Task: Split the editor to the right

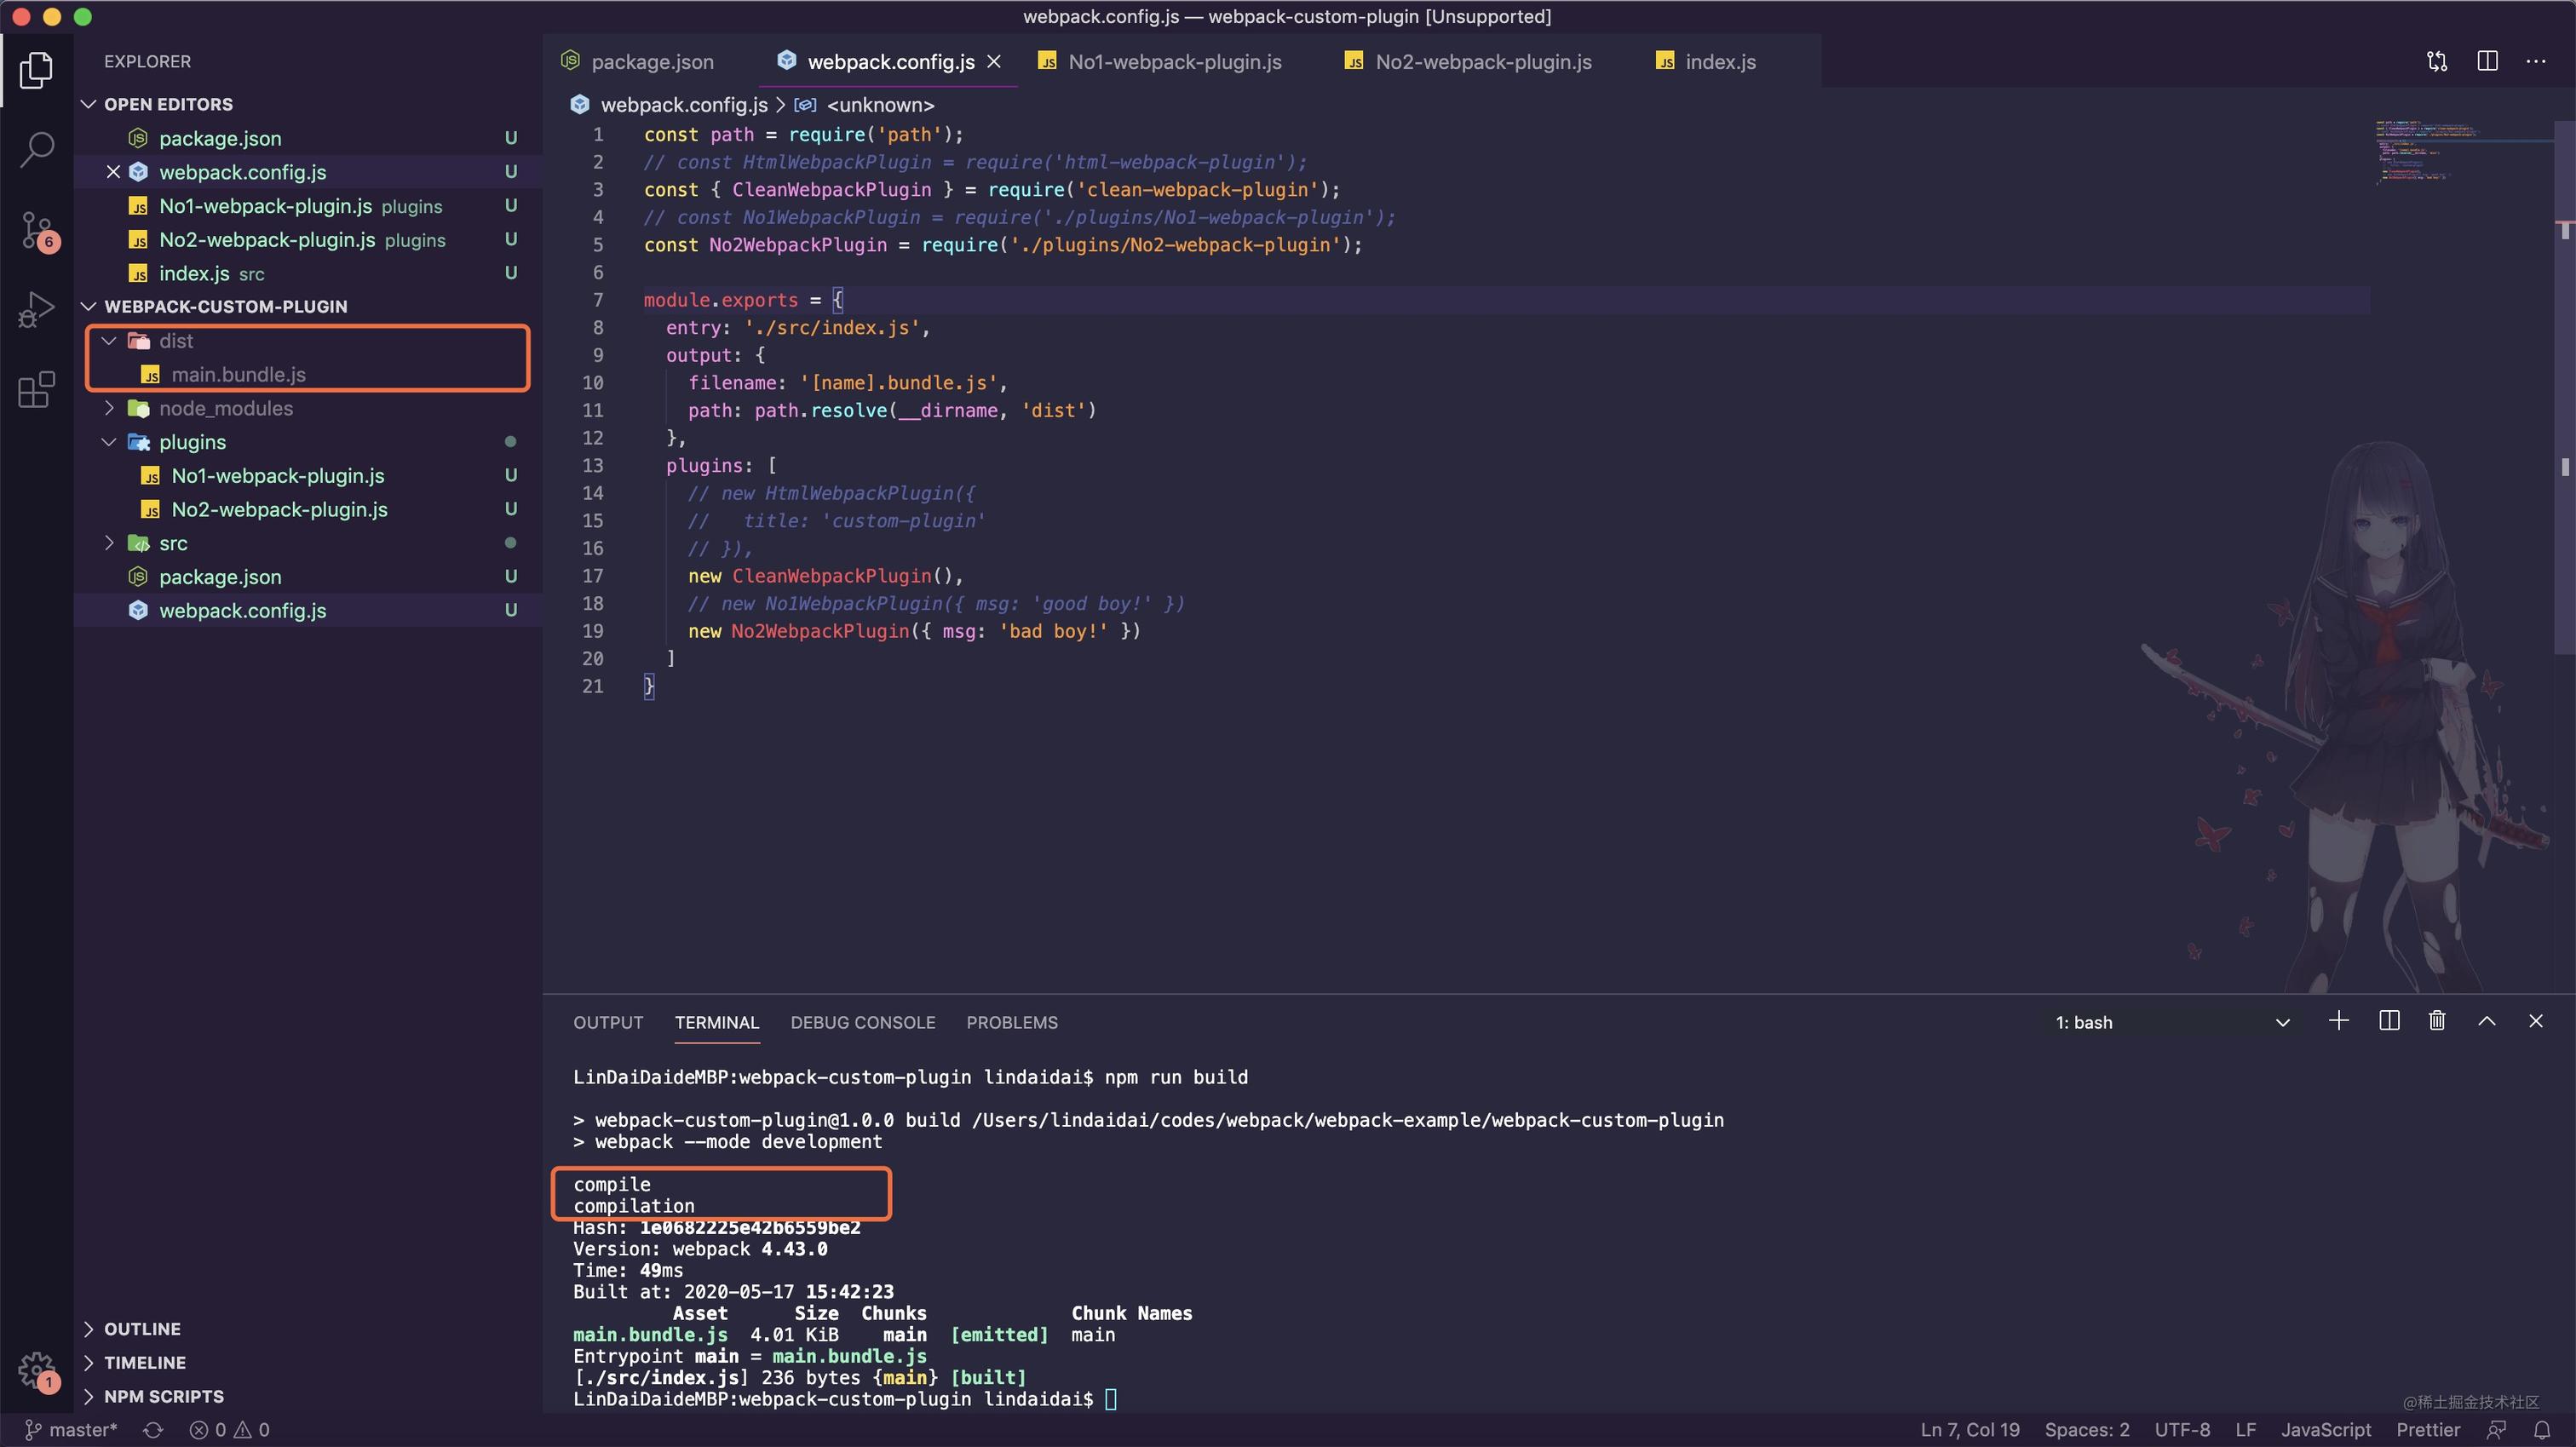Action: point(2487,61)
